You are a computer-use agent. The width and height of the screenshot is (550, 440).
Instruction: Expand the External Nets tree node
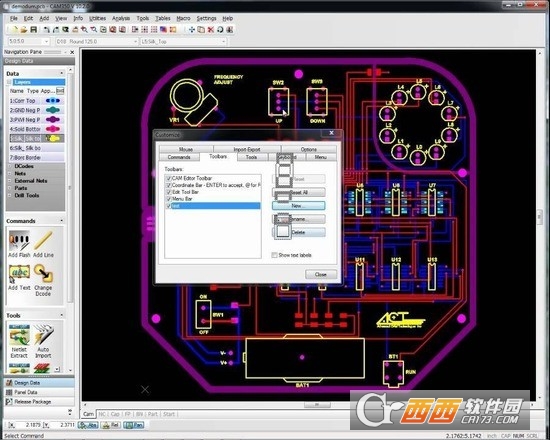pos(9,181)
